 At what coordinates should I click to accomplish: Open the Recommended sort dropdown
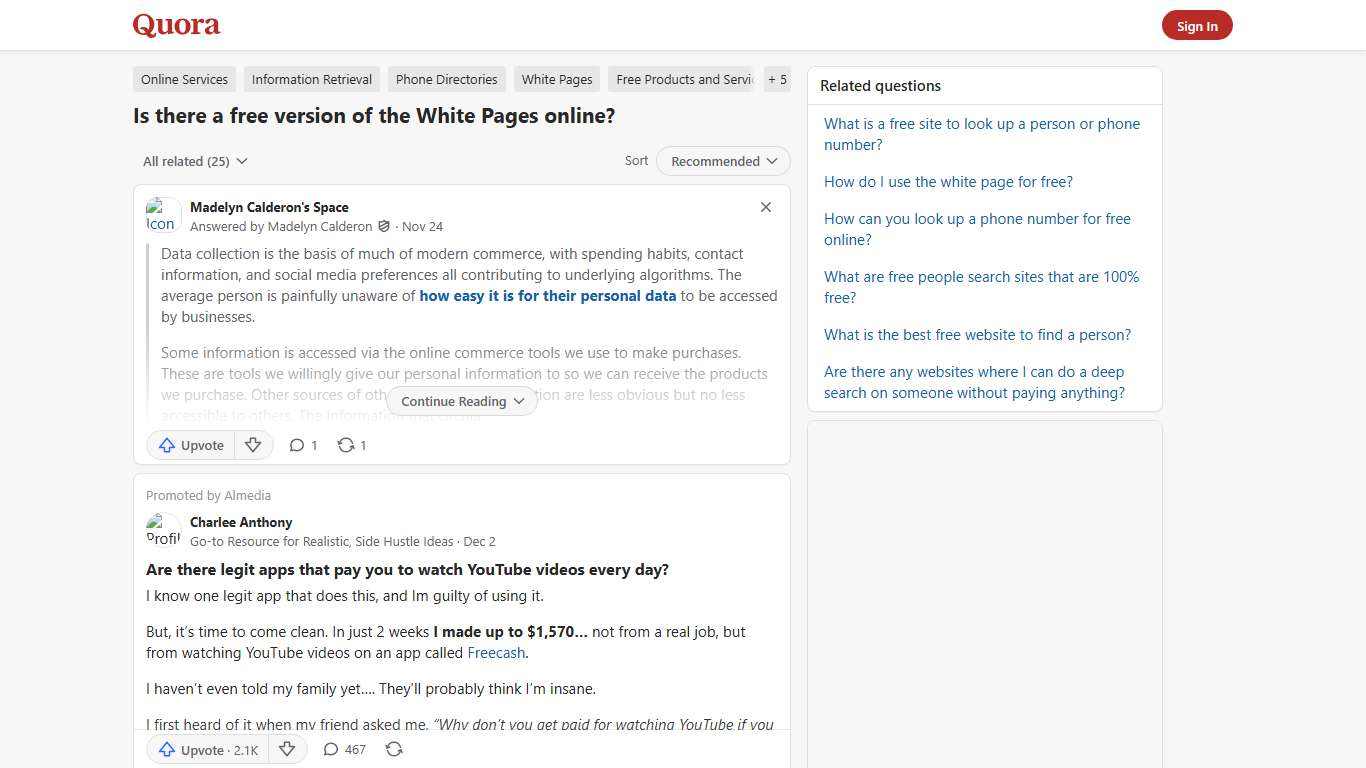722,161
